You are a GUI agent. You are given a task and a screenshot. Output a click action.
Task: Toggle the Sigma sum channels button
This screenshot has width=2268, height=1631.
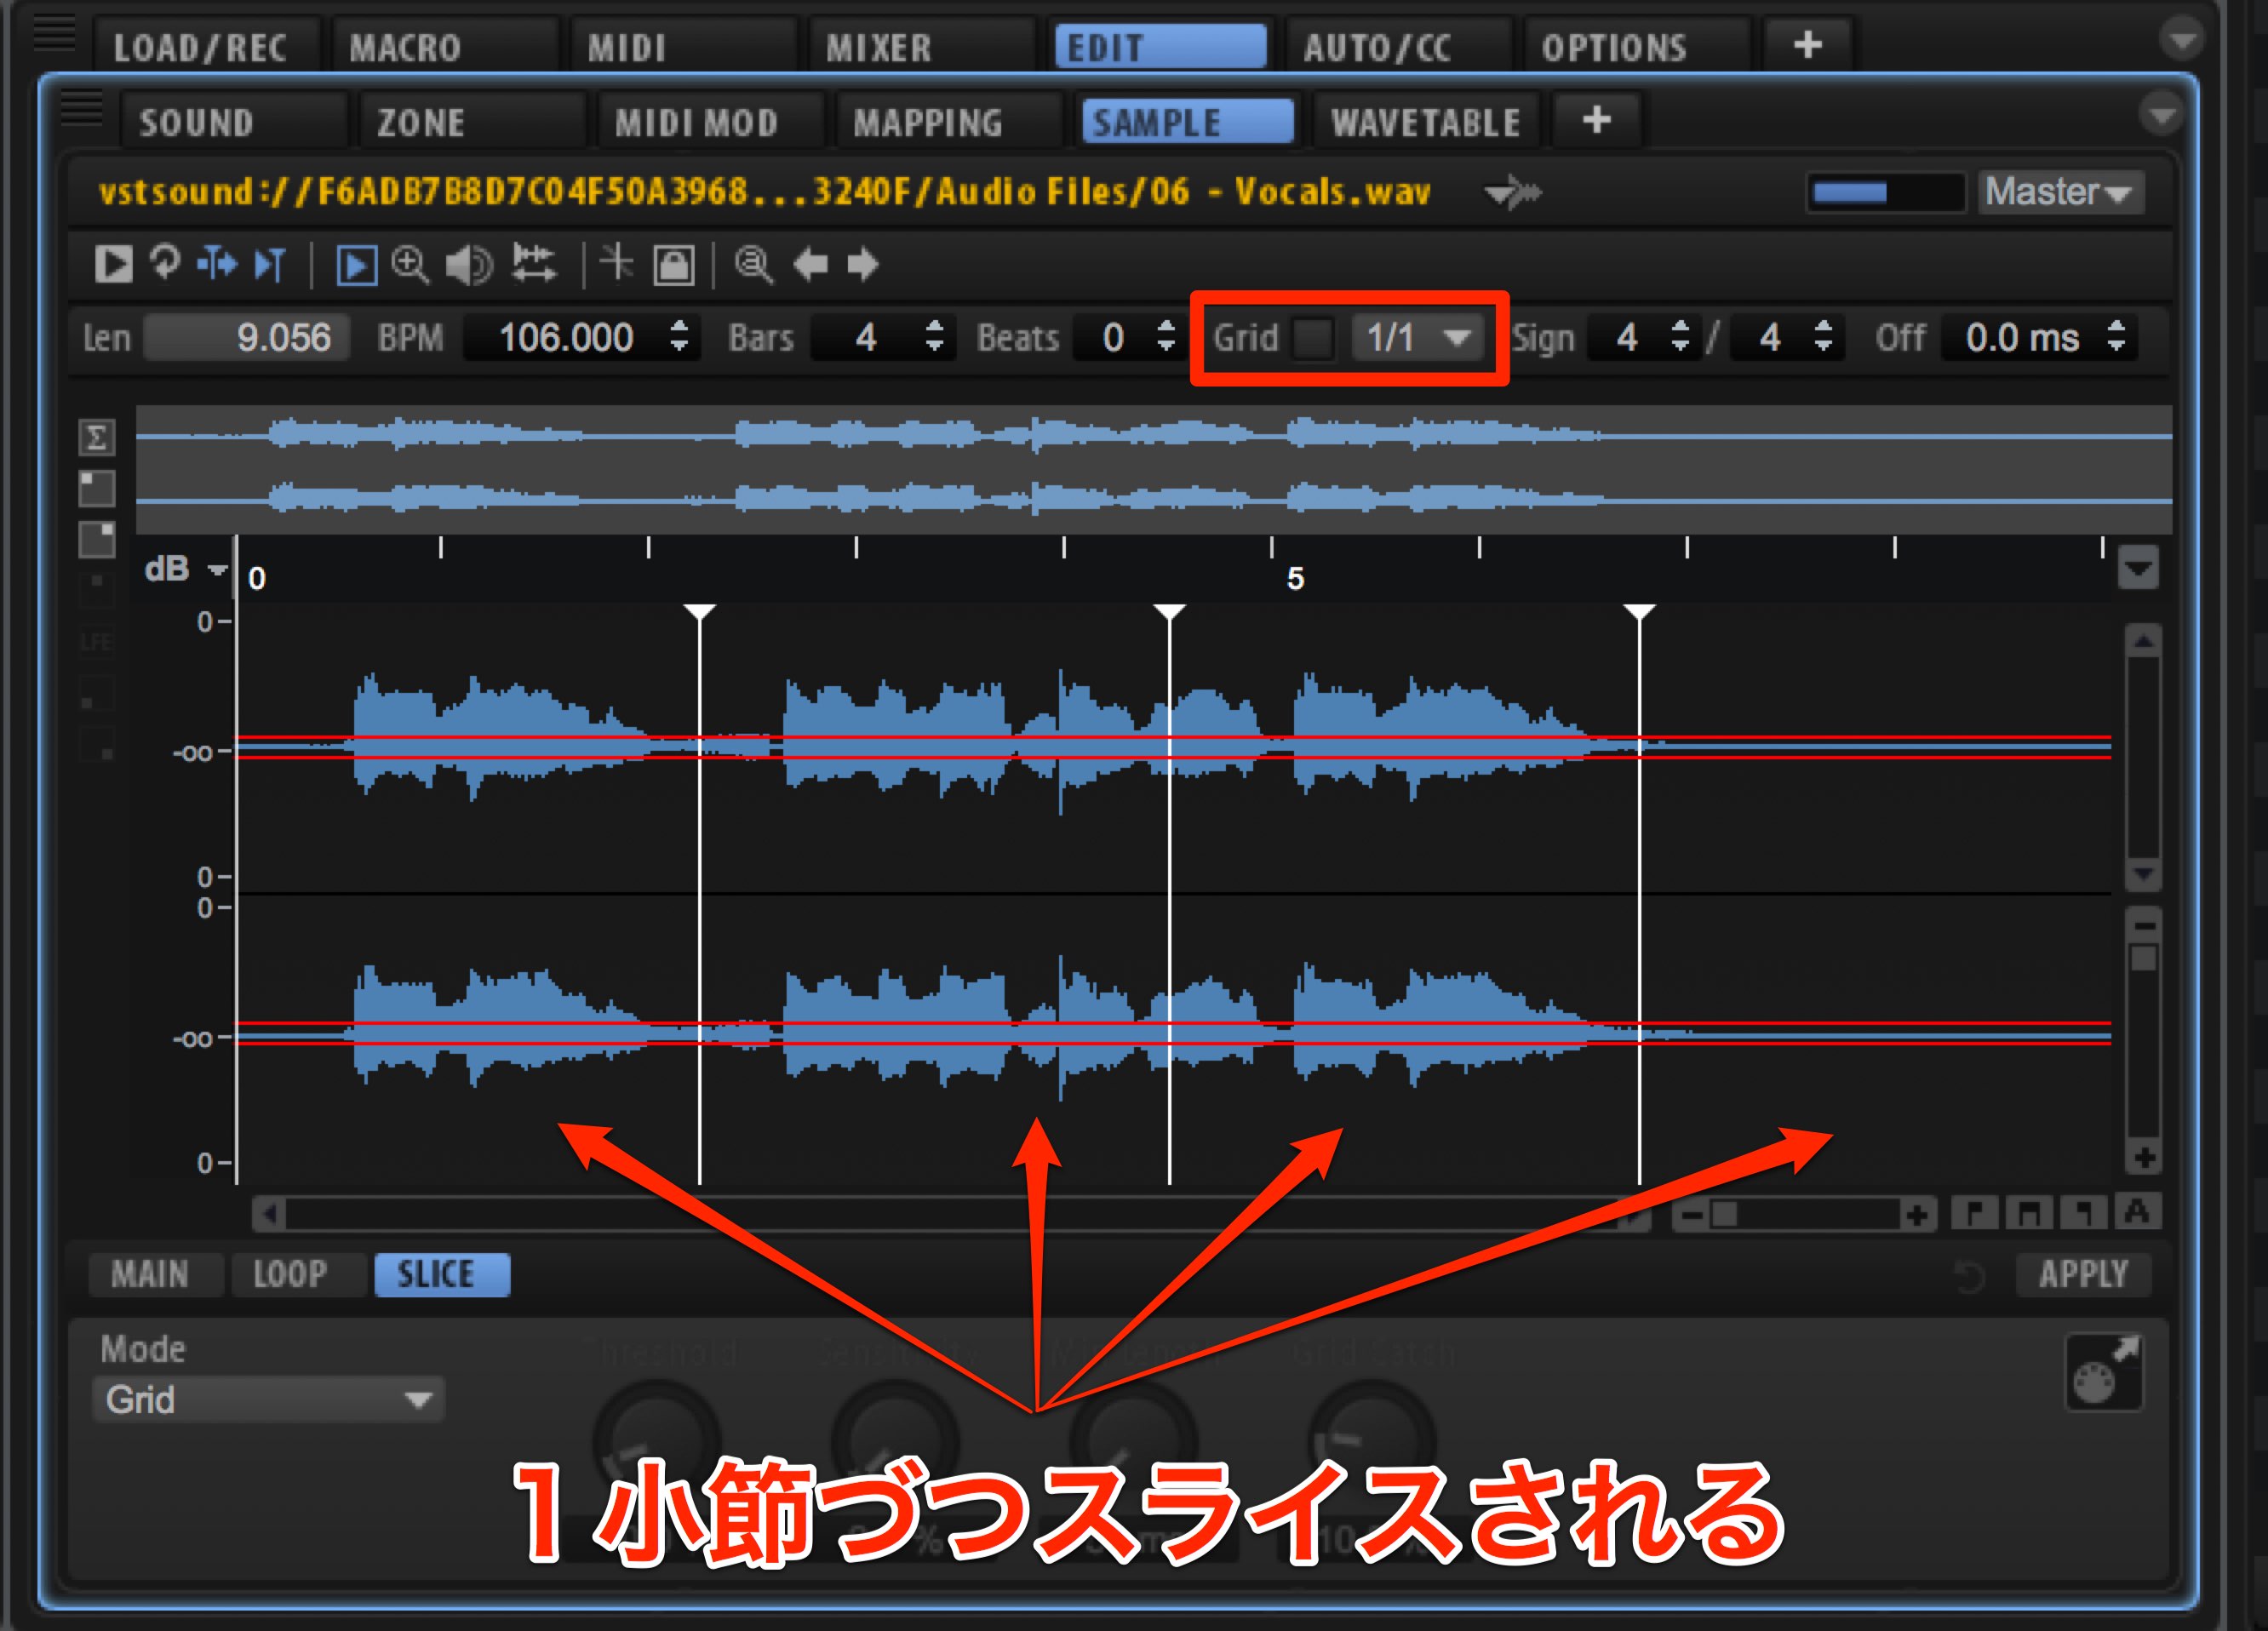click(x=96, y=437)
